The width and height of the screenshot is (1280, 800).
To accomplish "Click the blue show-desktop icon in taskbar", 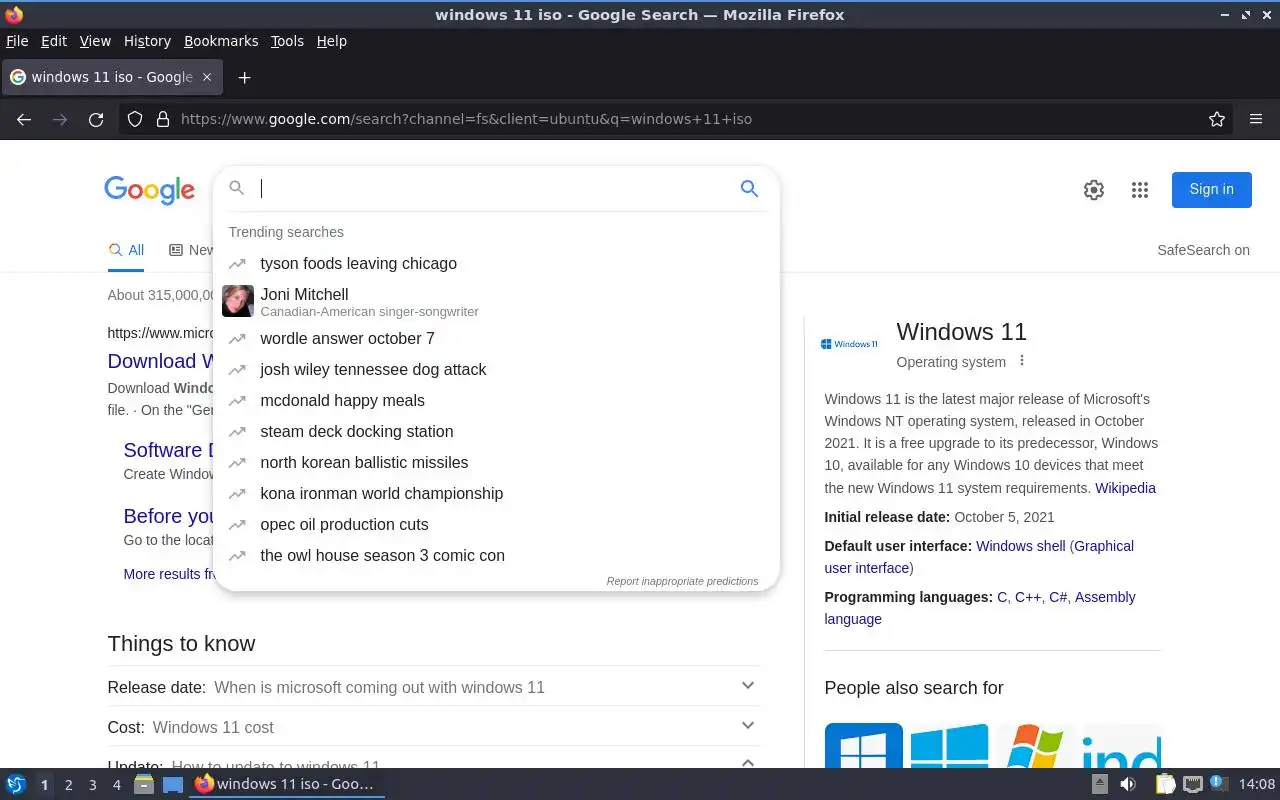I will coord(173,784).
